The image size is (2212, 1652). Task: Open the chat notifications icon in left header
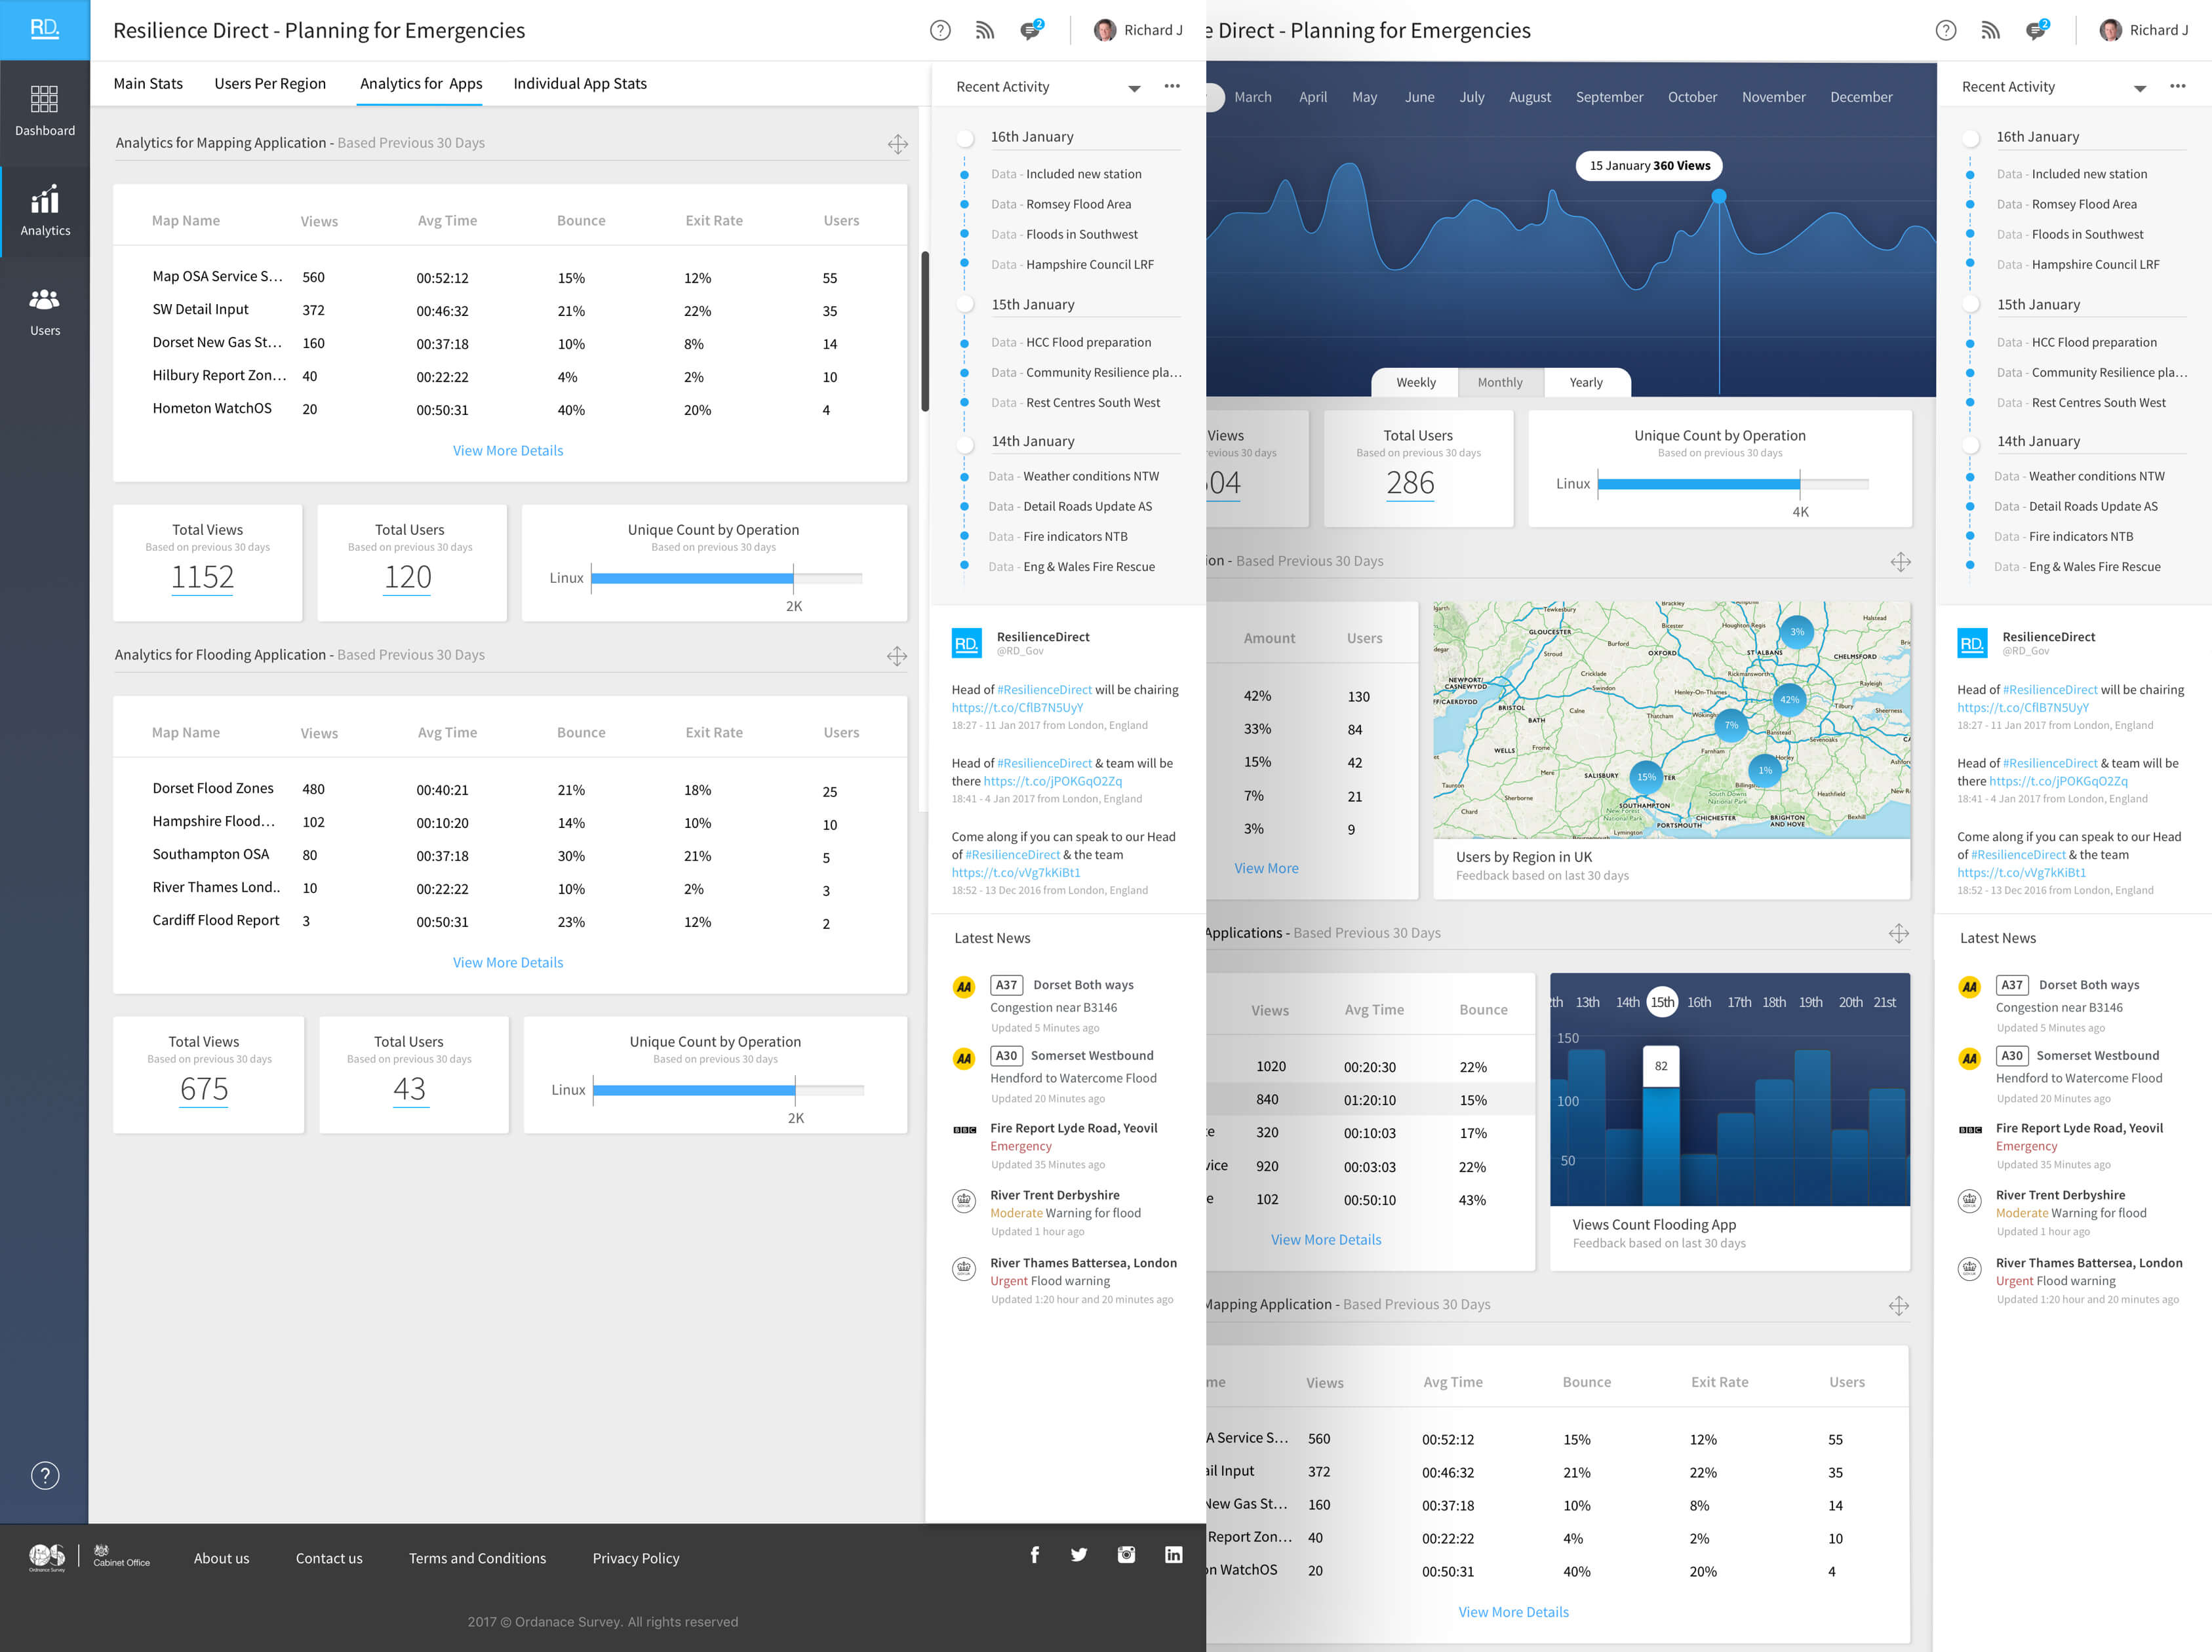[x=1030, y=30]
